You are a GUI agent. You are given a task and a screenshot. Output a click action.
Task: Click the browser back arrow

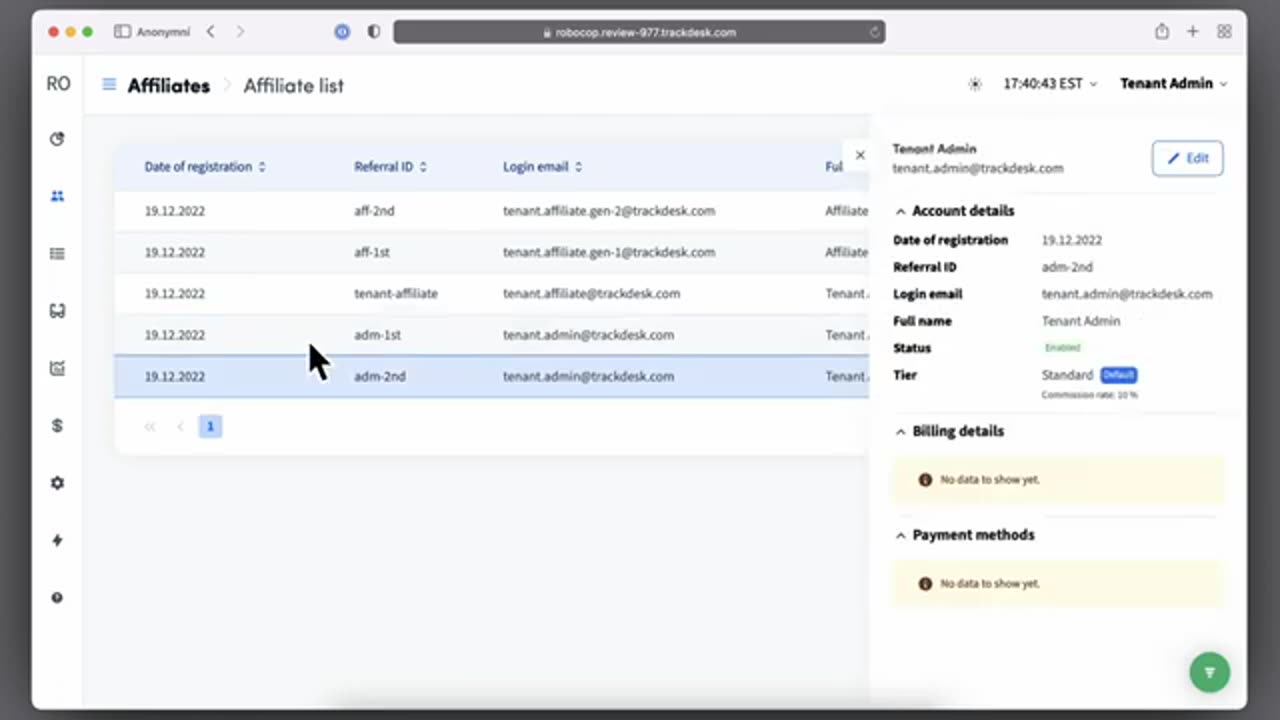coord(210,32)
